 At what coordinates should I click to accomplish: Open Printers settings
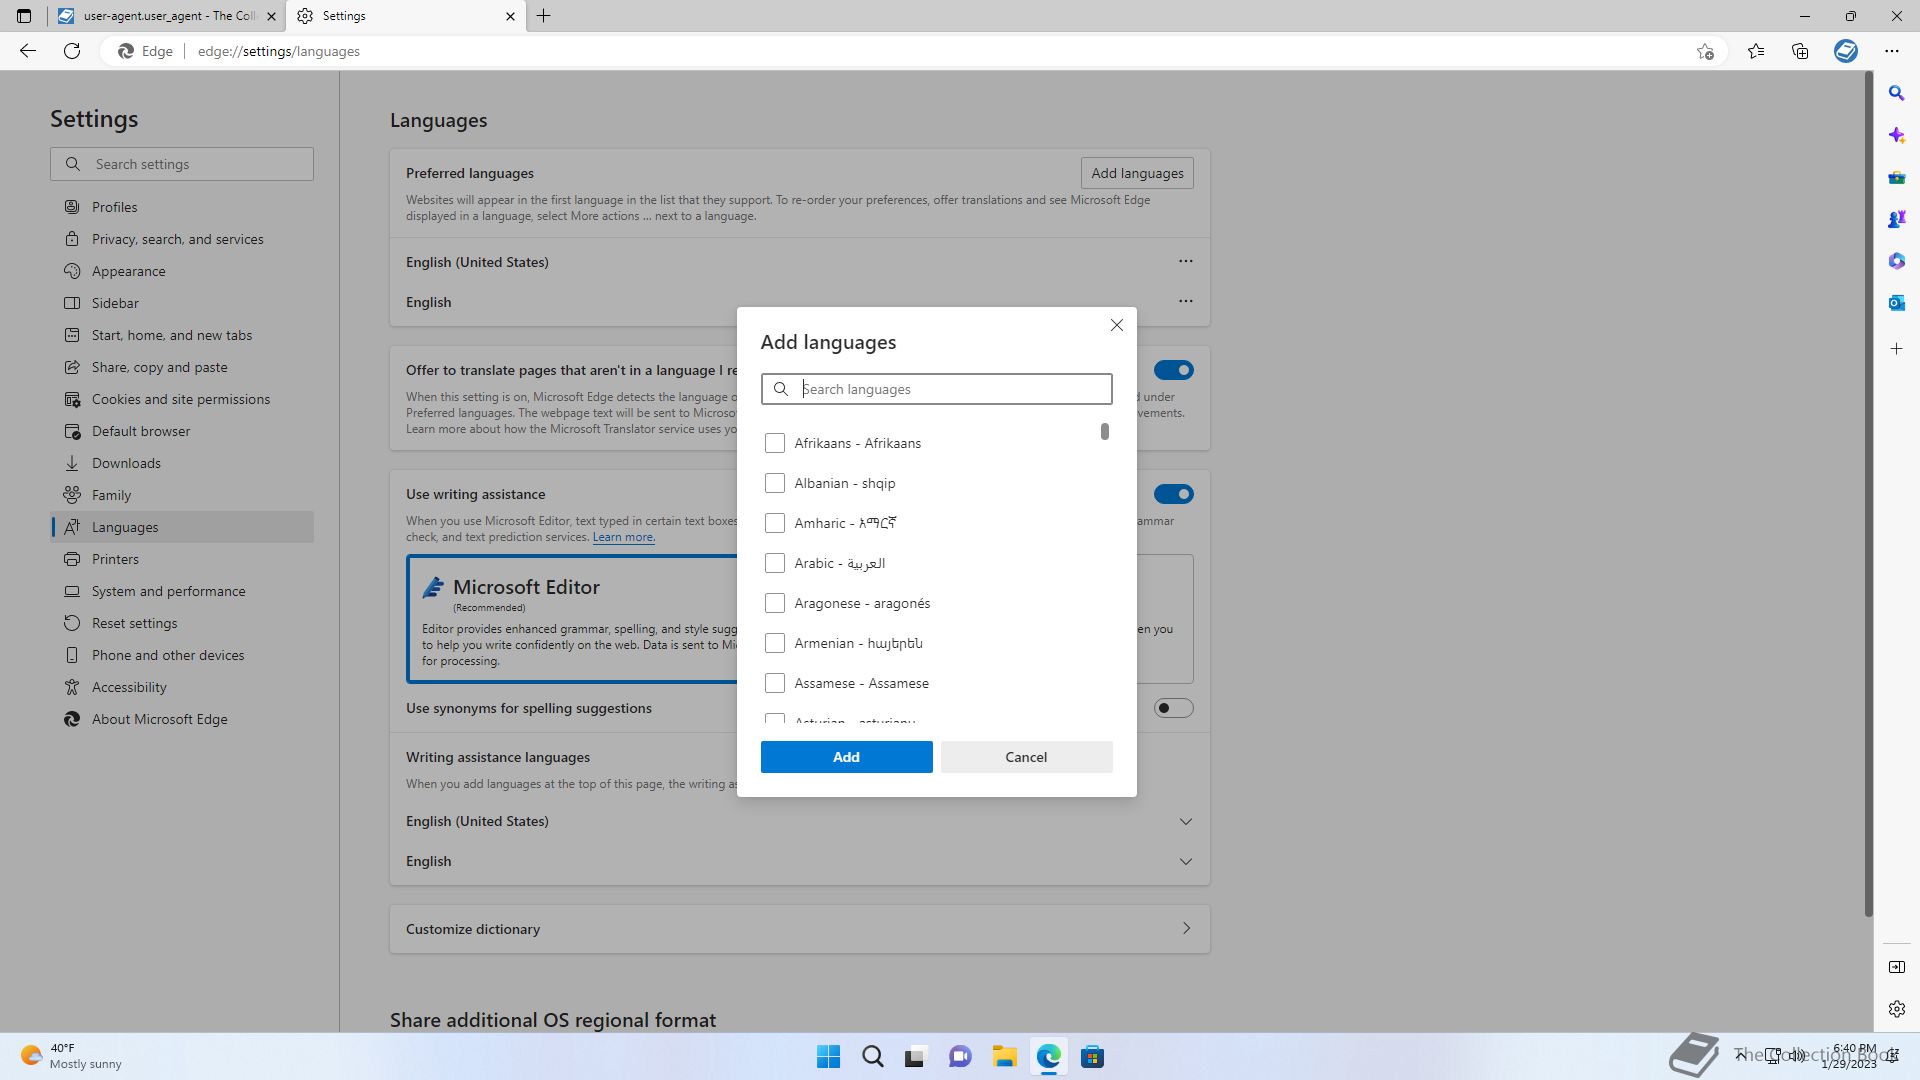(x=182, y=559)
